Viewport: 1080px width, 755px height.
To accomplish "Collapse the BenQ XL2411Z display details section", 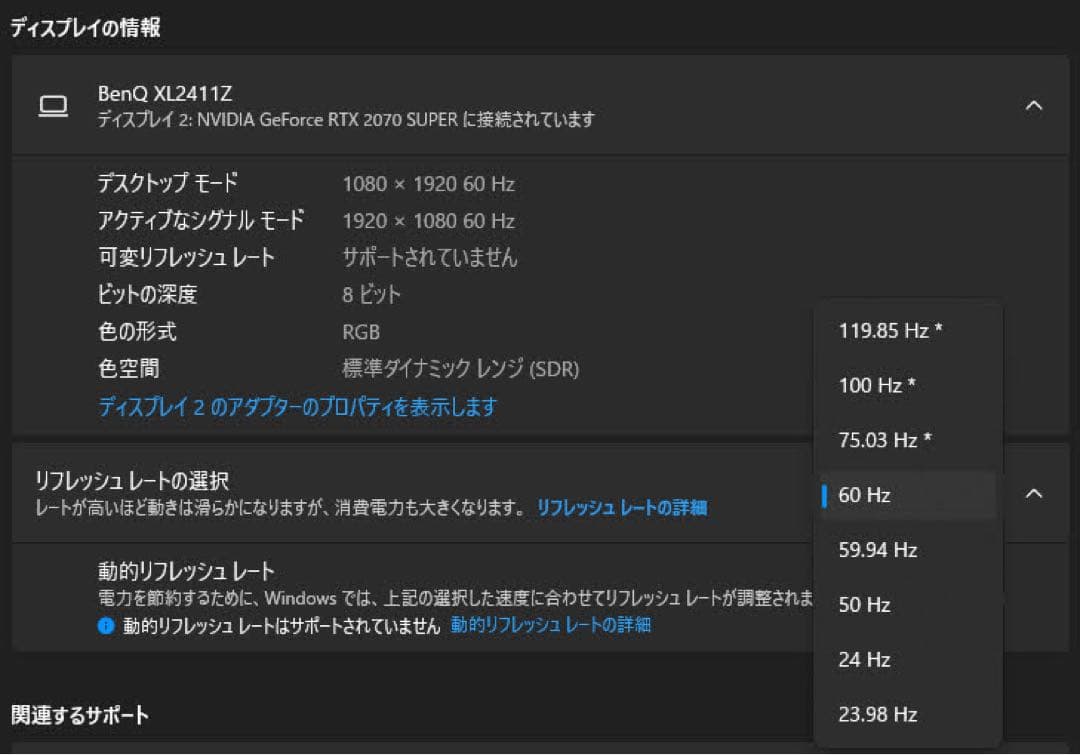I will point(1036,103).
